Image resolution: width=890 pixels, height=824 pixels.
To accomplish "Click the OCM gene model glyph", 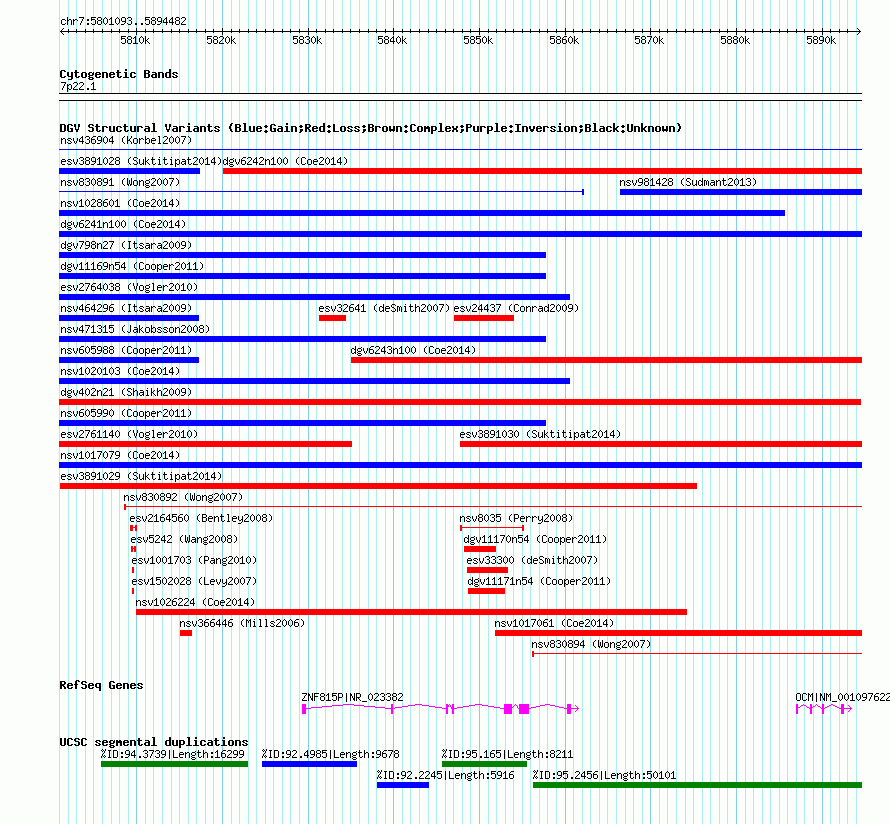I will pos(824,709).
